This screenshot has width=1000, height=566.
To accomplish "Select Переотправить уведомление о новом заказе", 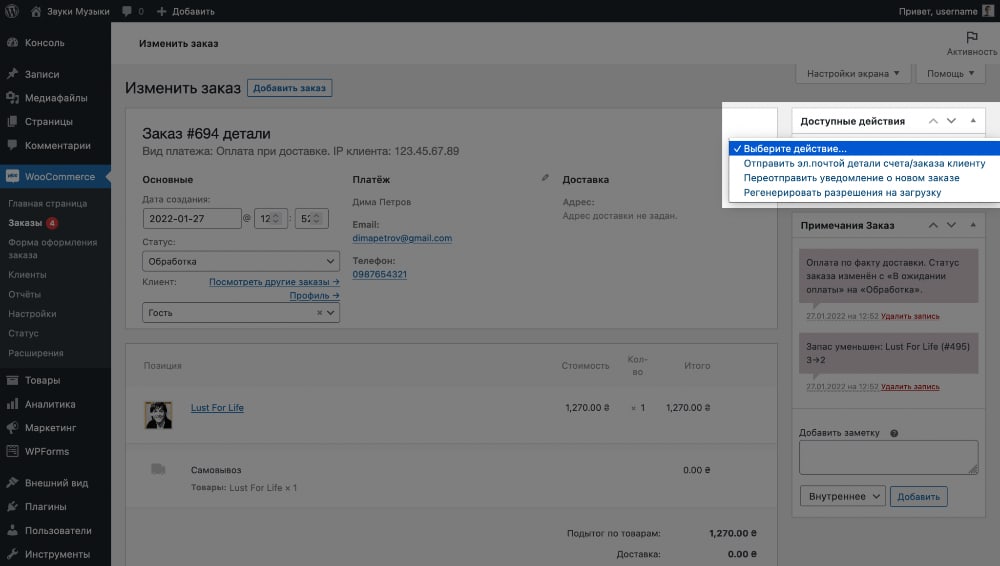I will (x=864, y=178).
